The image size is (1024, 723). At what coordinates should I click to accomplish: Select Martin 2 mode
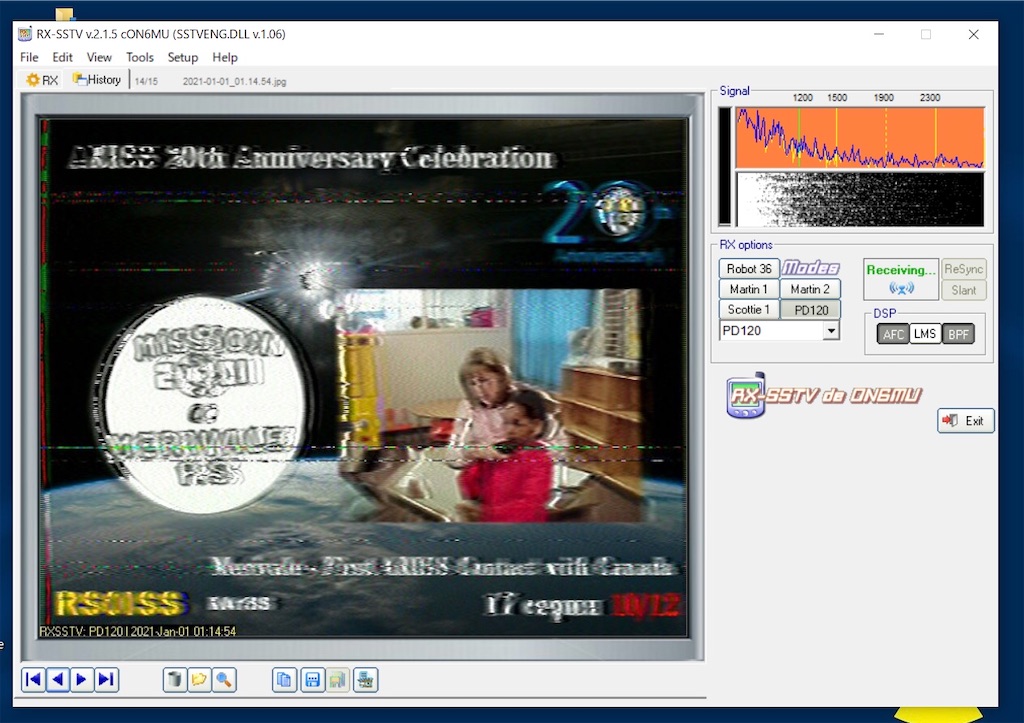[x=810, y=289]
